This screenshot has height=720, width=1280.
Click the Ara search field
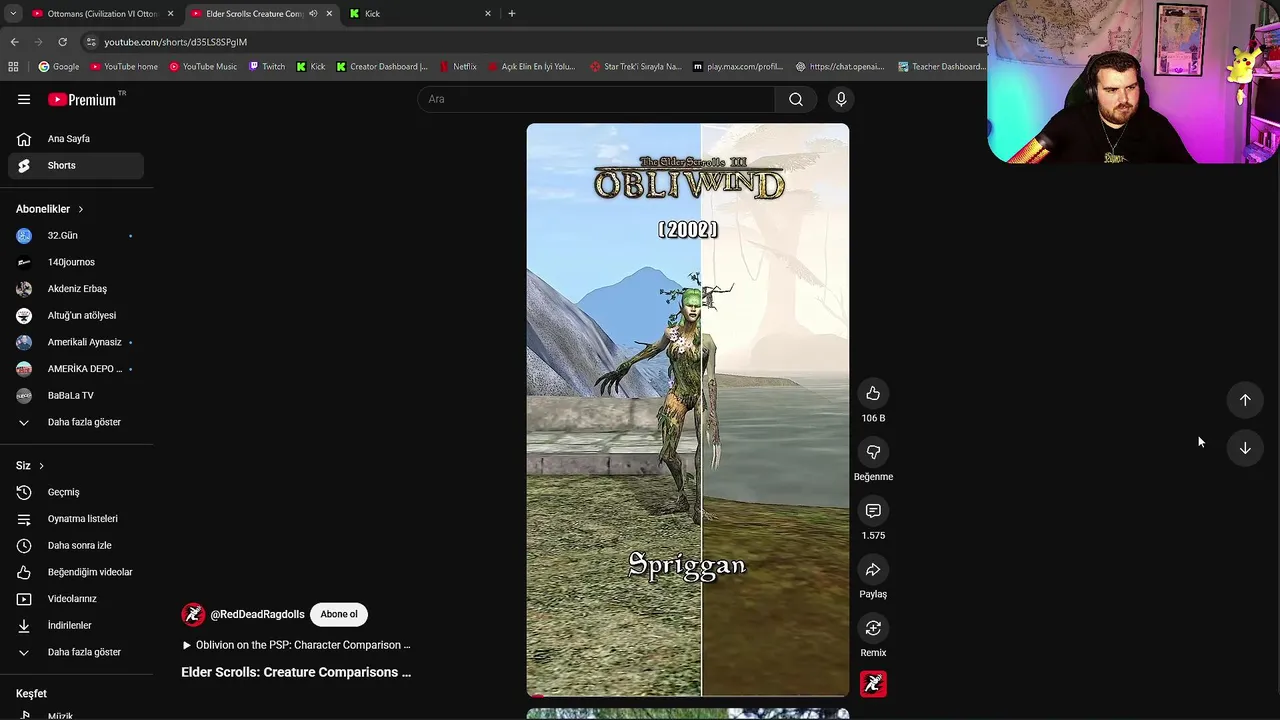click(596, 99)
